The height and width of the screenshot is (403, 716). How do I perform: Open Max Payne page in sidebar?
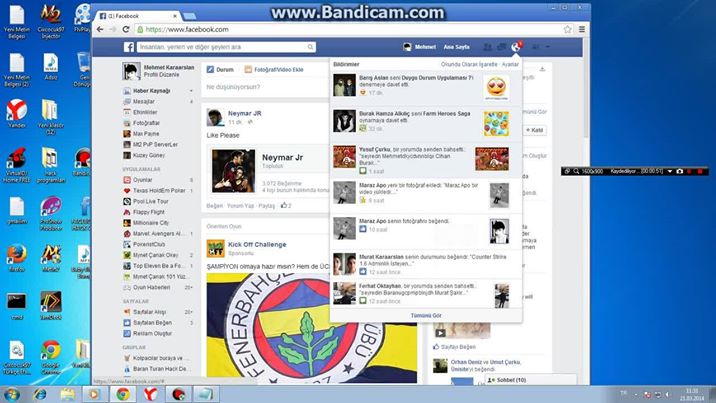tap(146, 134)
